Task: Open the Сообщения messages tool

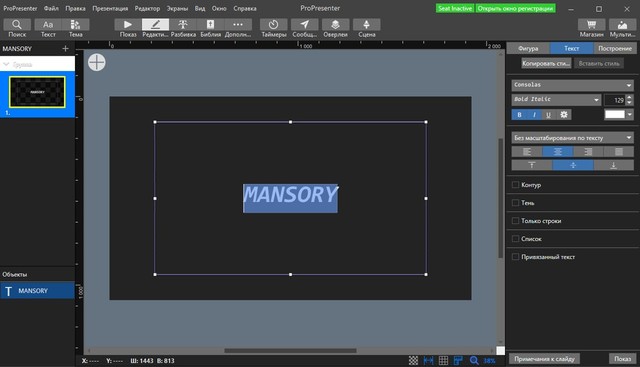Action: [304, 24]
